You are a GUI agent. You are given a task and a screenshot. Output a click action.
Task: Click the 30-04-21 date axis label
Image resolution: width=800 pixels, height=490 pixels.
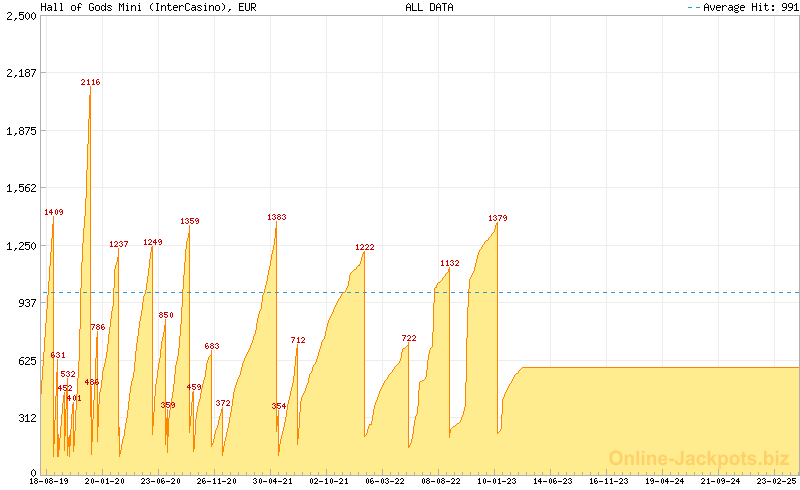coord(273,481)
